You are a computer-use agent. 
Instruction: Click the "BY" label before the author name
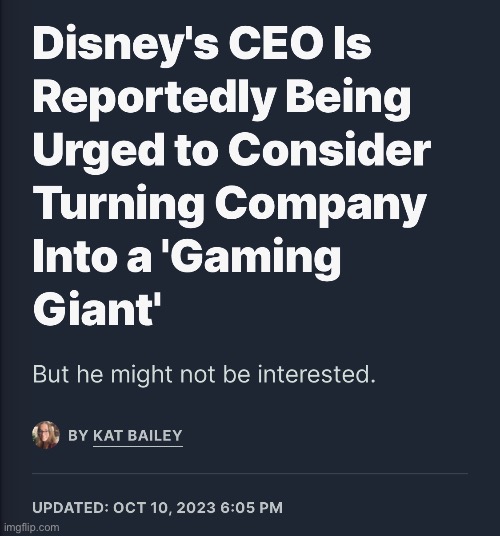click(78, 436)
